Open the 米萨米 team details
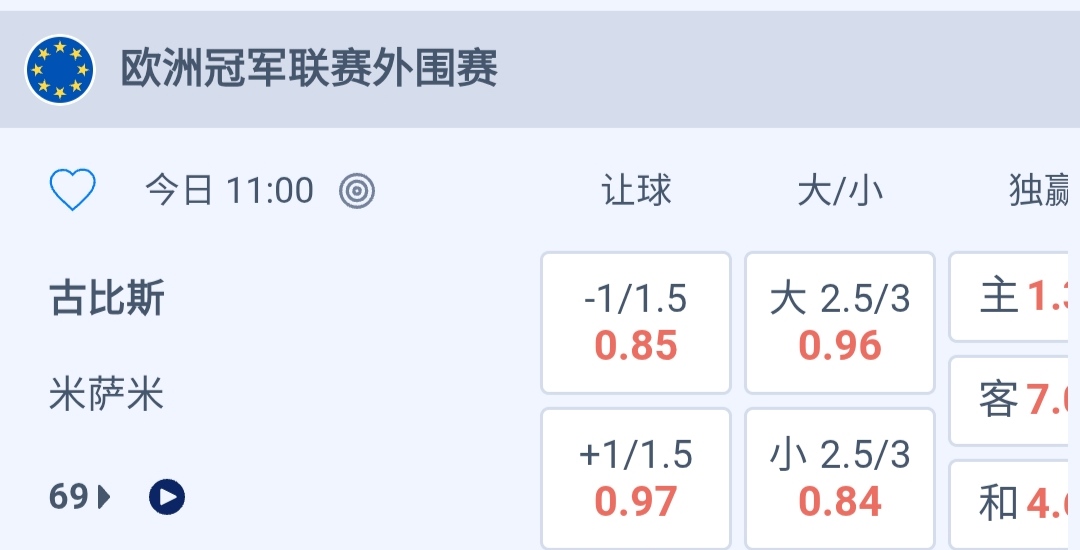 (x=106, y=395)
